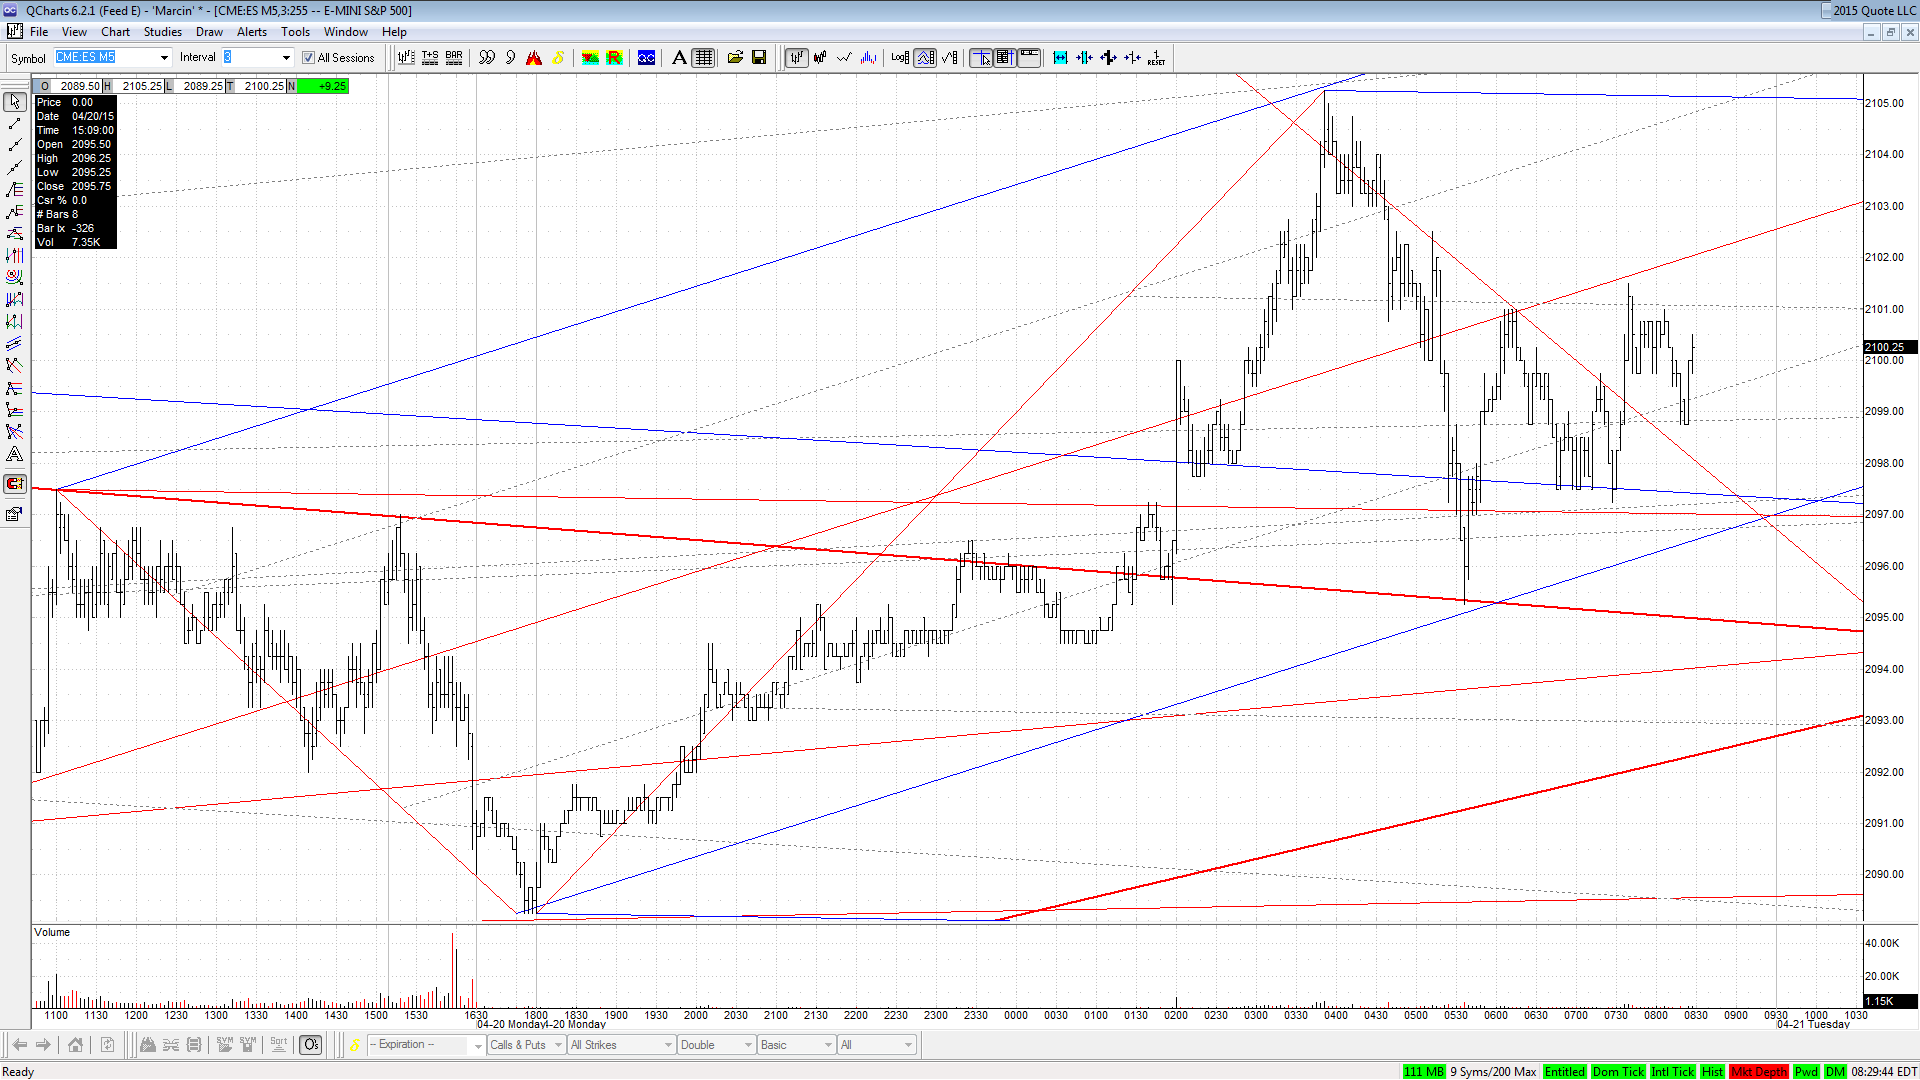Click the Entitled status indicator
1920x1080 pixels.
click(x=1564, y=1072)
